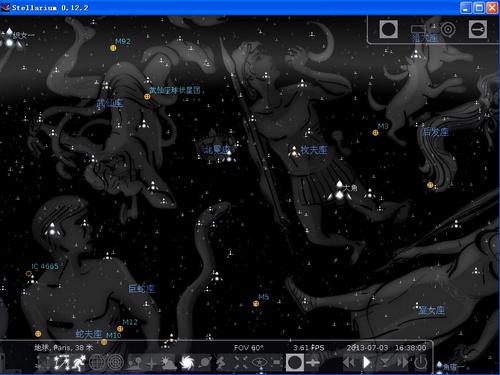Viewport: 500px width, 375px height.
Task: Click the FOV 60° status text
Action: (249, 348)
